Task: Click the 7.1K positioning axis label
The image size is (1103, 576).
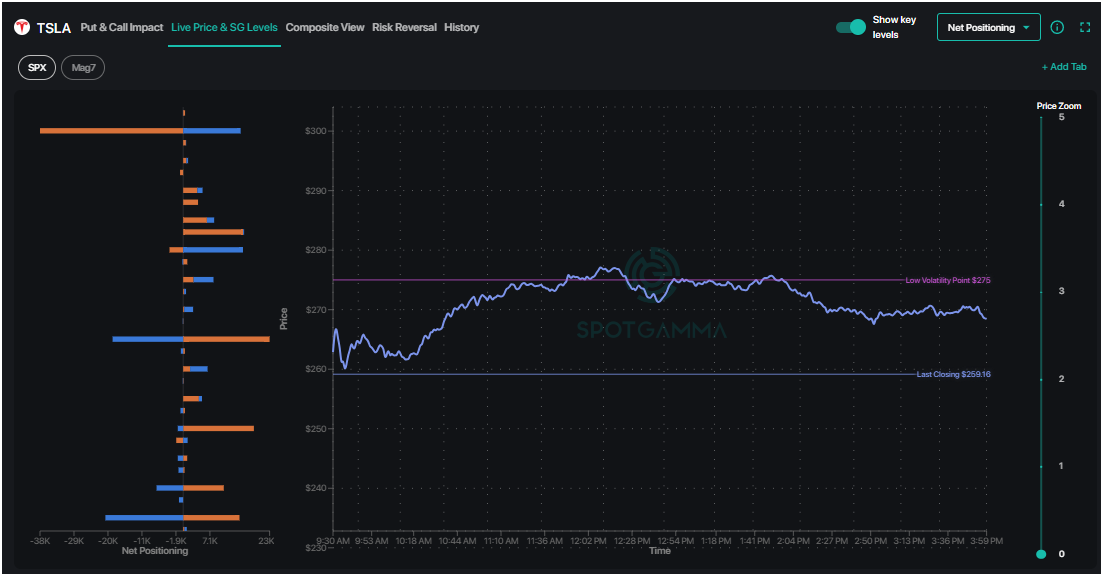Action: pyautogui.click(x=210, y=541)
